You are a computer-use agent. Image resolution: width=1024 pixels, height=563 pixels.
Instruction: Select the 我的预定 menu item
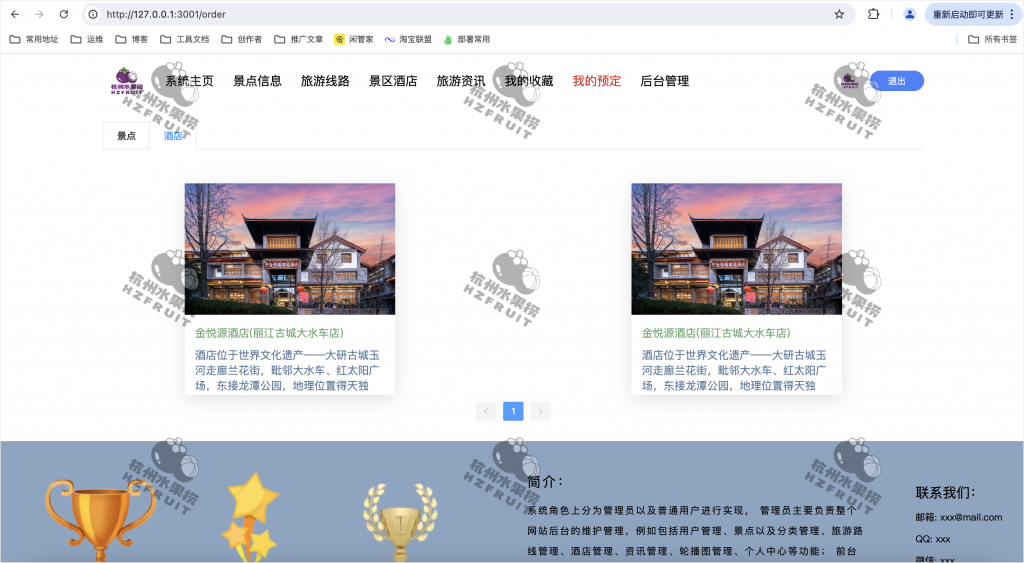pyautogui.click(x=597, y=81)
